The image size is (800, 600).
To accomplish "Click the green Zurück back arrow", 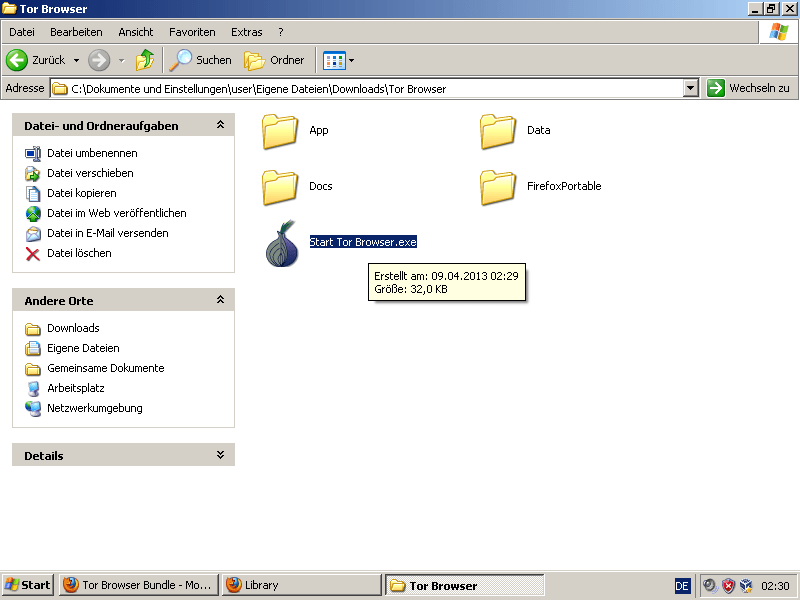I will (x=17, y=60).
